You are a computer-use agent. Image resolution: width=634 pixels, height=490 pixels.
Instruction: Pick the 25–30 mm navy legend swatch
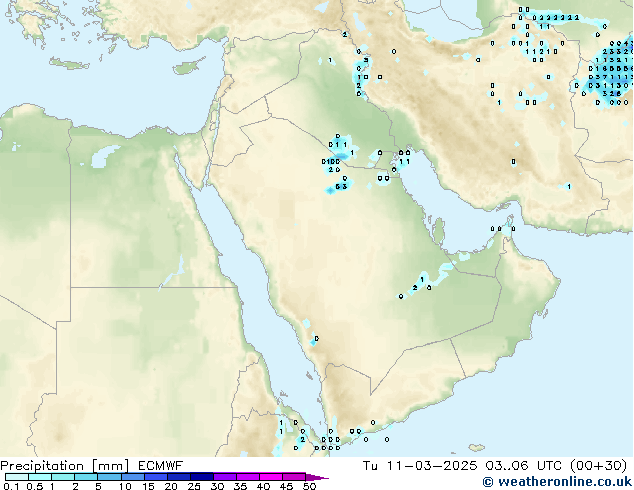201,477
